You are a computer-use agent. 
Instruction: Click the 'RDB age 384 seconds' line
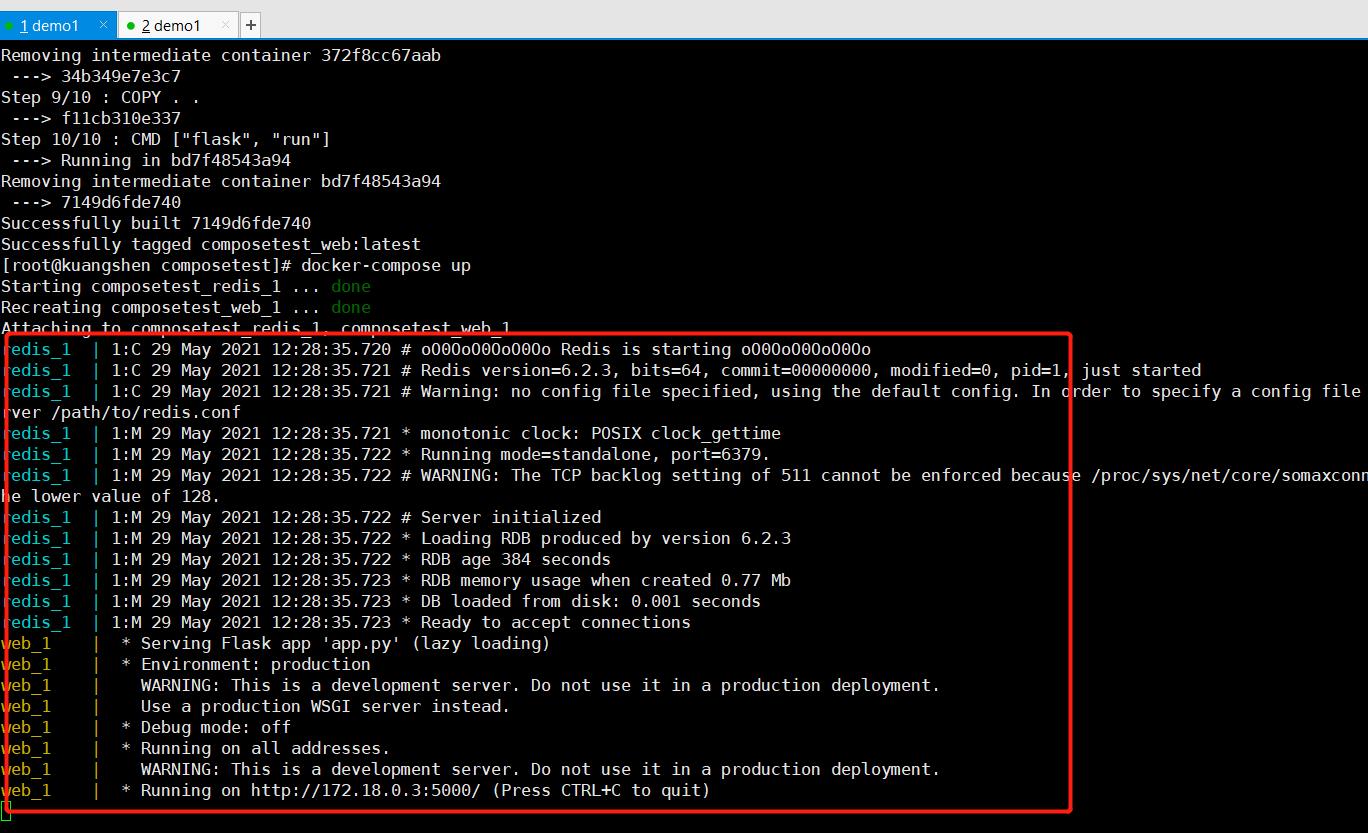tap(306, 560)
